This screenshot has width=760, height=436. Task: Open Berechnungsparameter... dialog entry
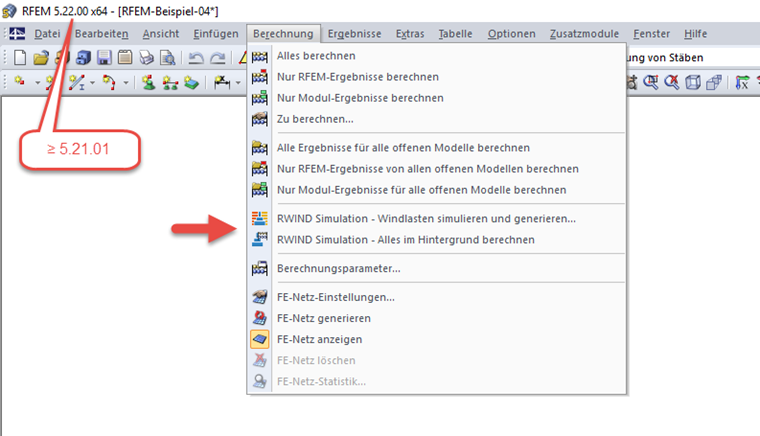(x=338, y=268)
